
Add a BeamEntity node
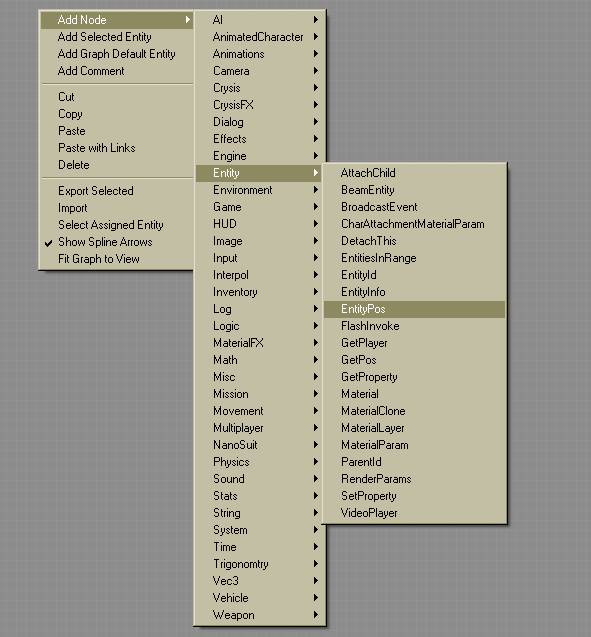414,190
